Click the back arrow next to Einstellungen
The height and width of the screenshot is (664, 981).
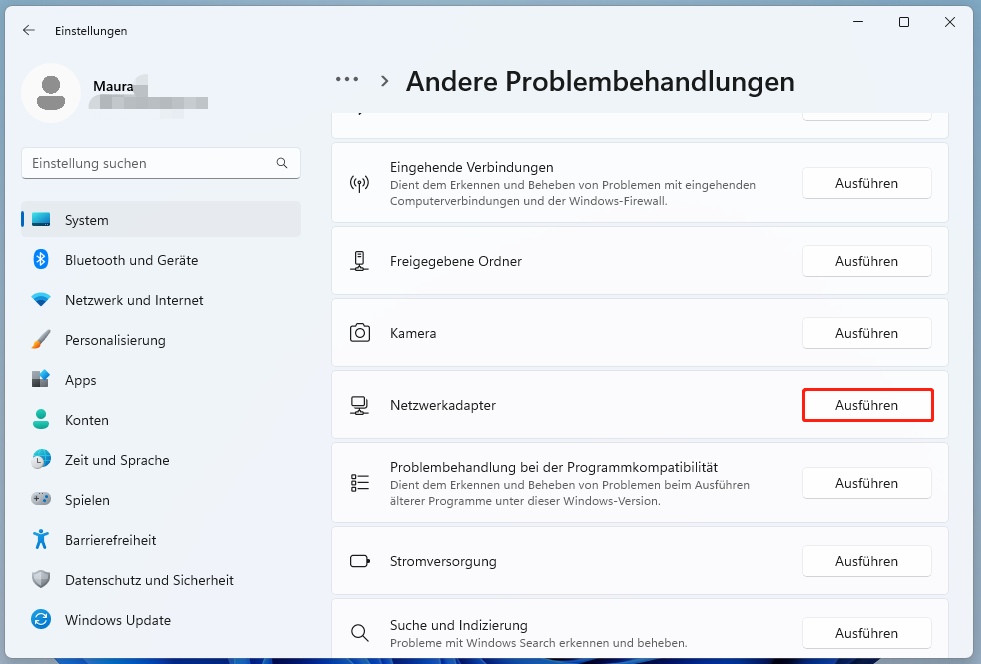tap(29, 30)
